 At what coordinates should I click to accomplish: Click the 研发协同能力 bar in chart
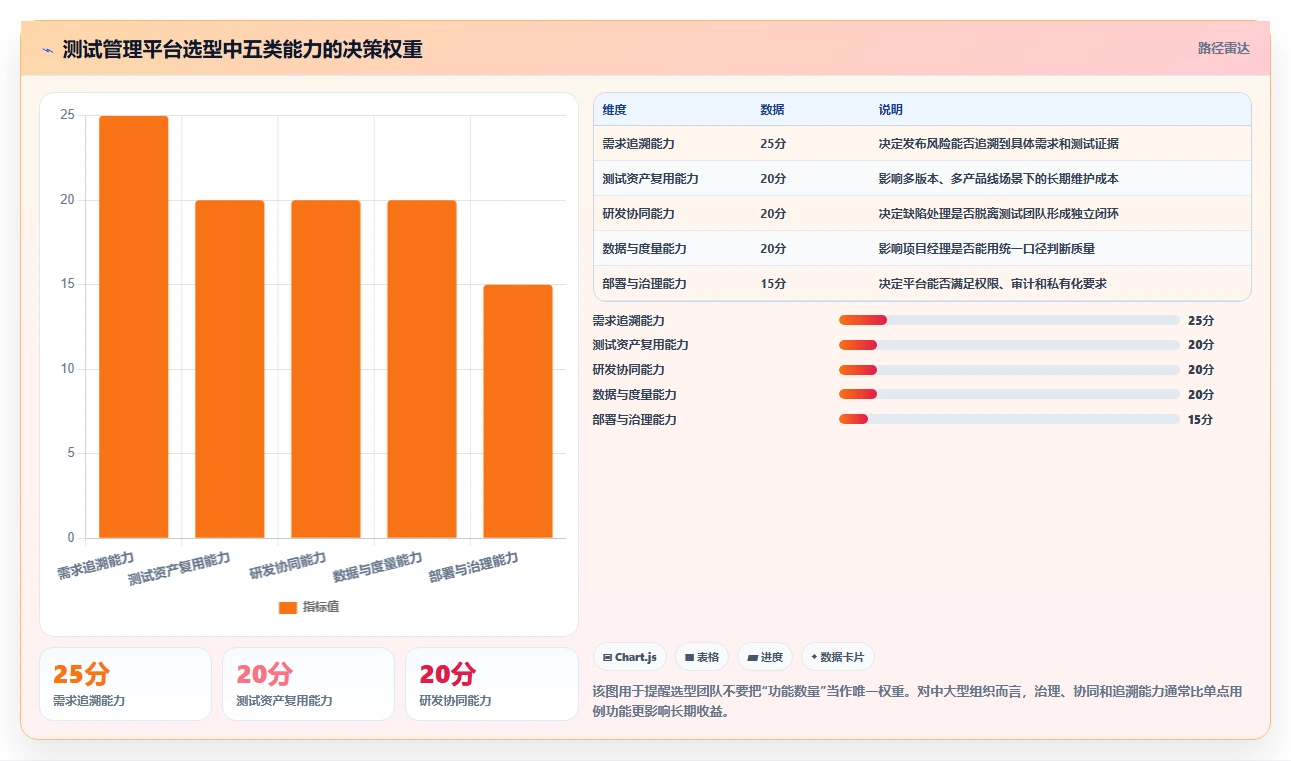[x=326, y=369]
